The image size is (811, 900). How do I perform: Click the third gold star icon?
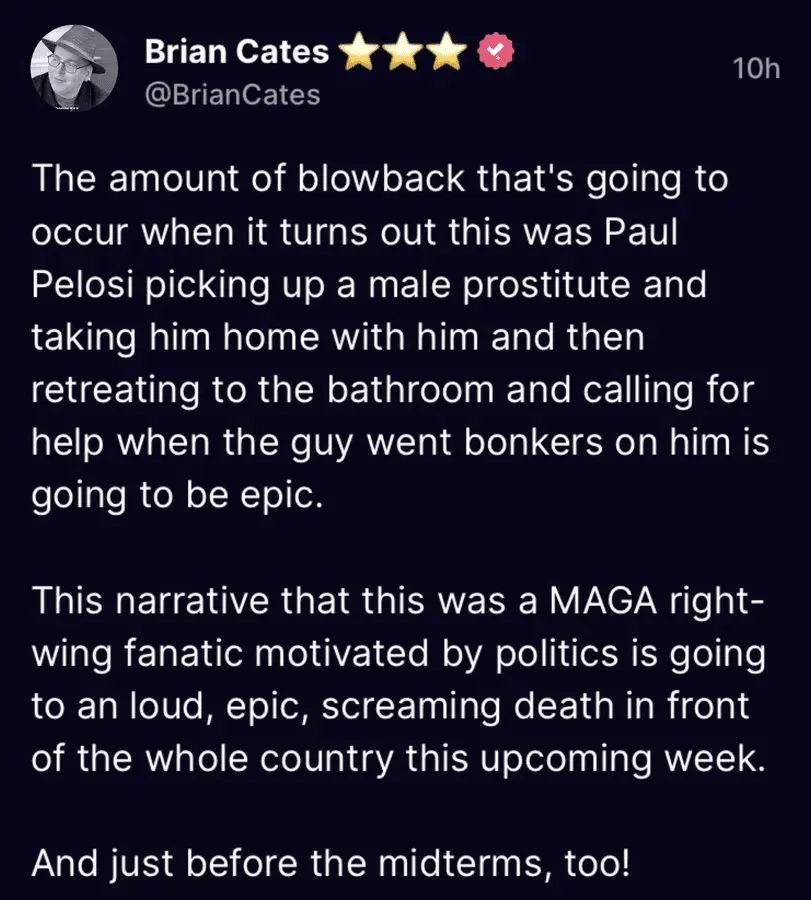(x=449, y=52)
